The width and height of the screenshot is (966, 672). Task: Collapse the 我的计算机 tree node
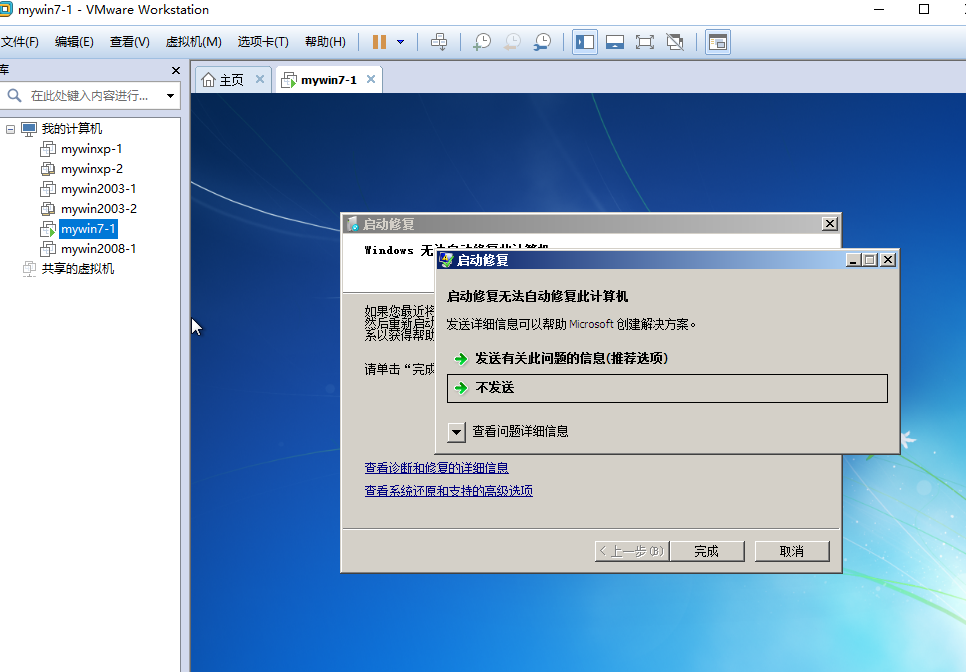tap(10, 129)
